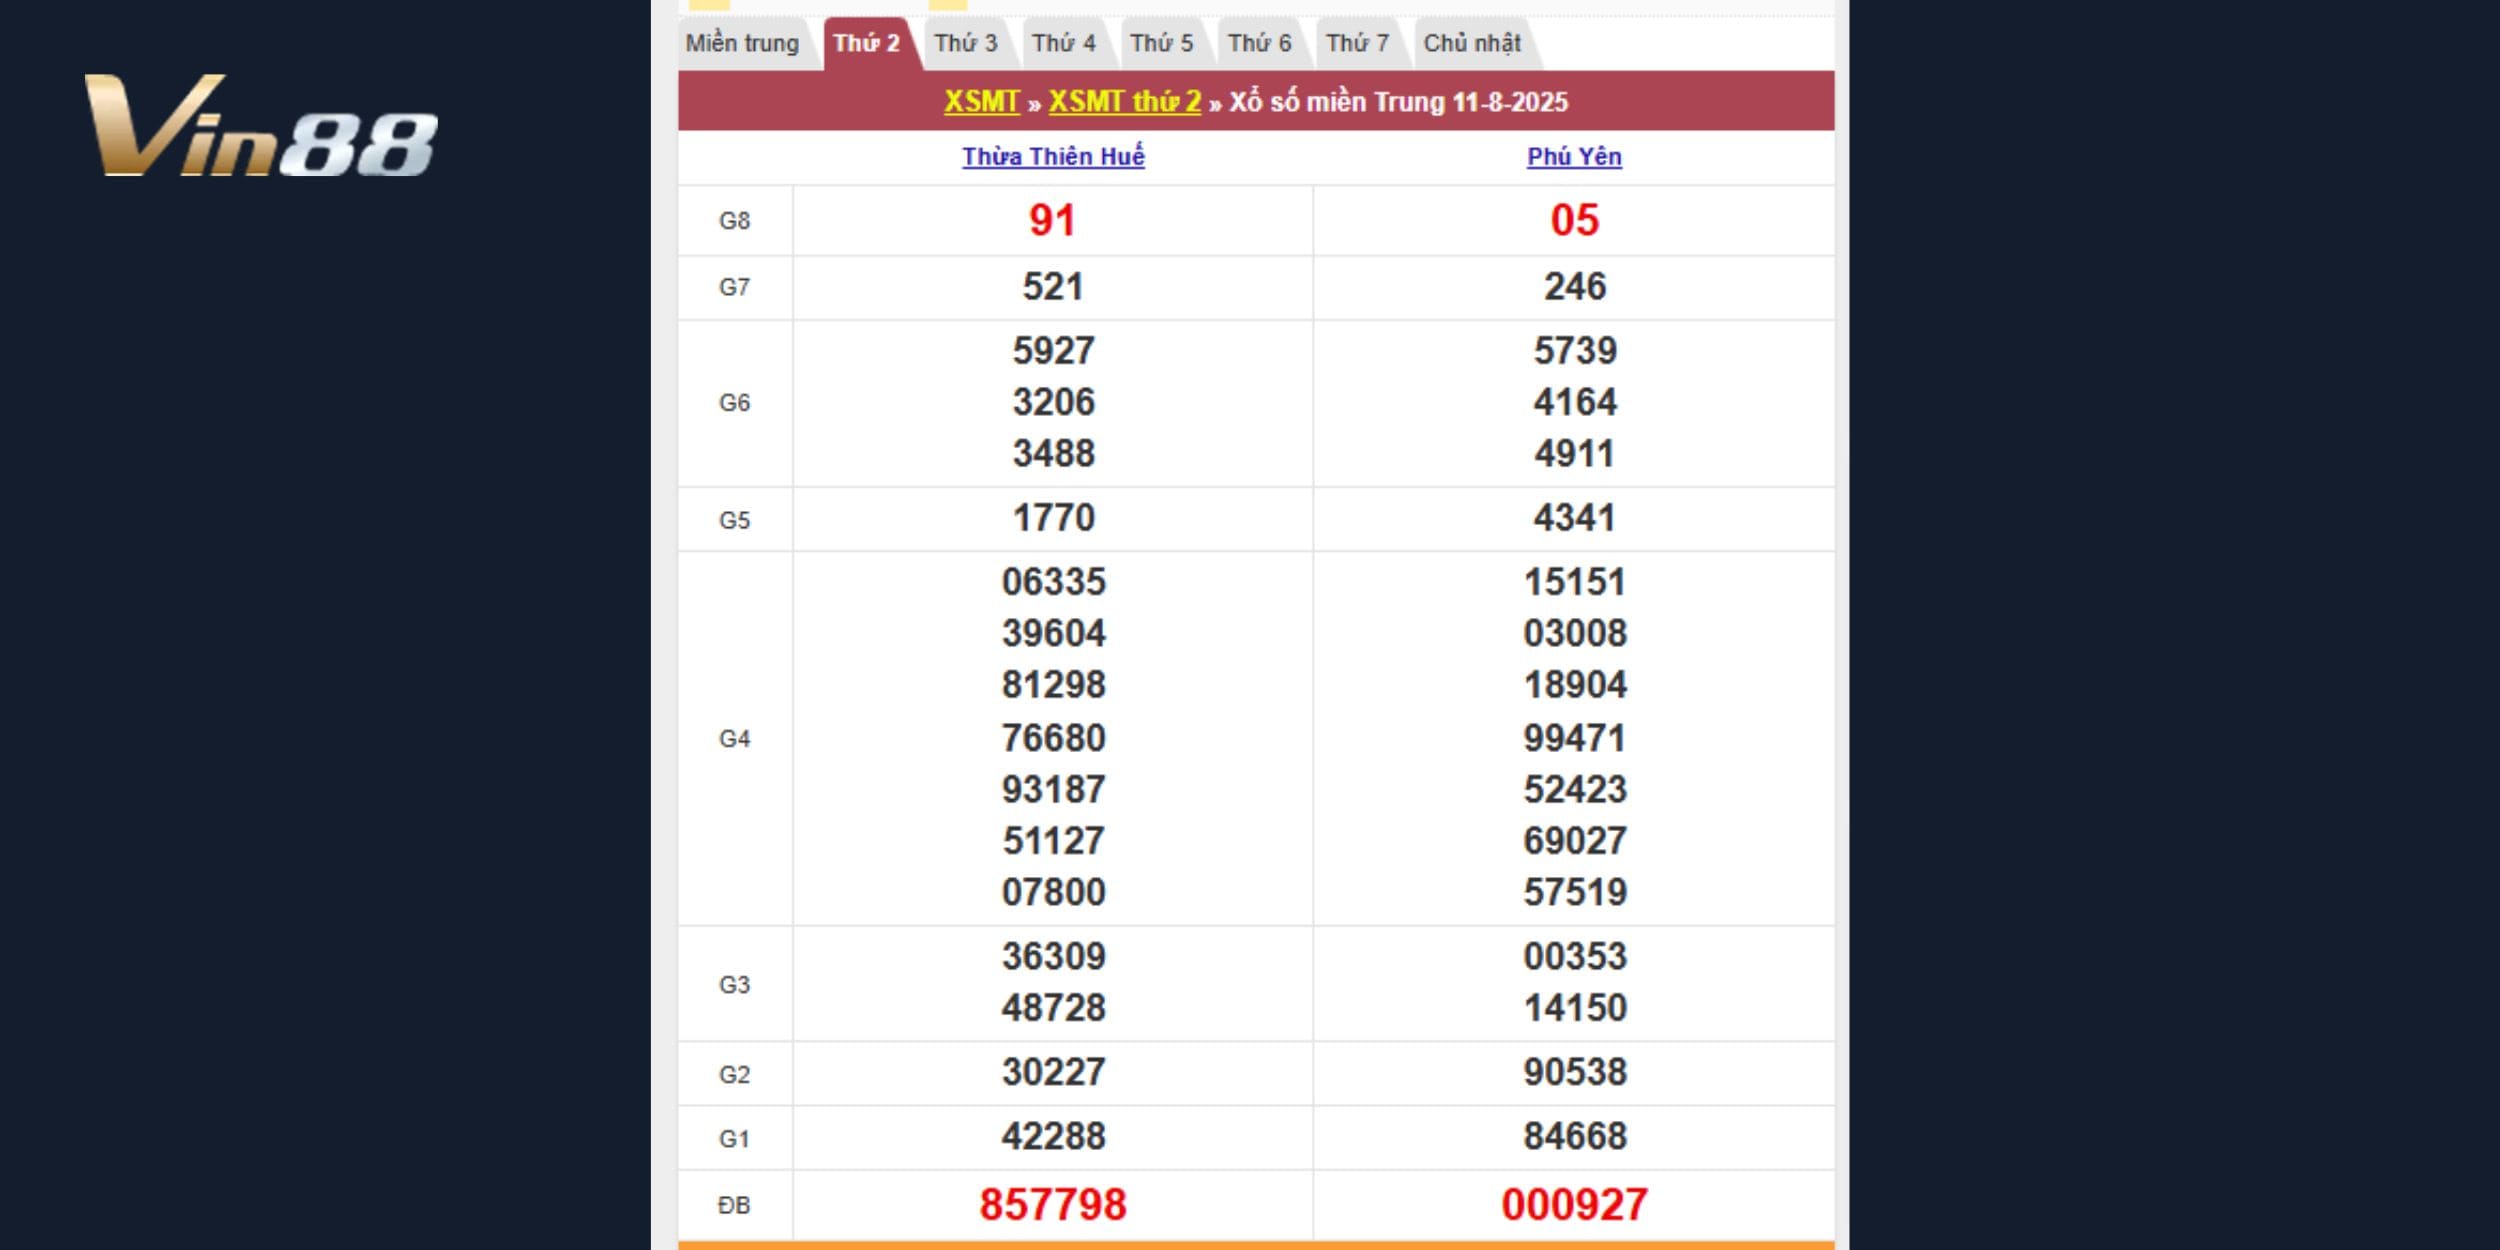Select the G5 number 4341

tap(1575, 518)
